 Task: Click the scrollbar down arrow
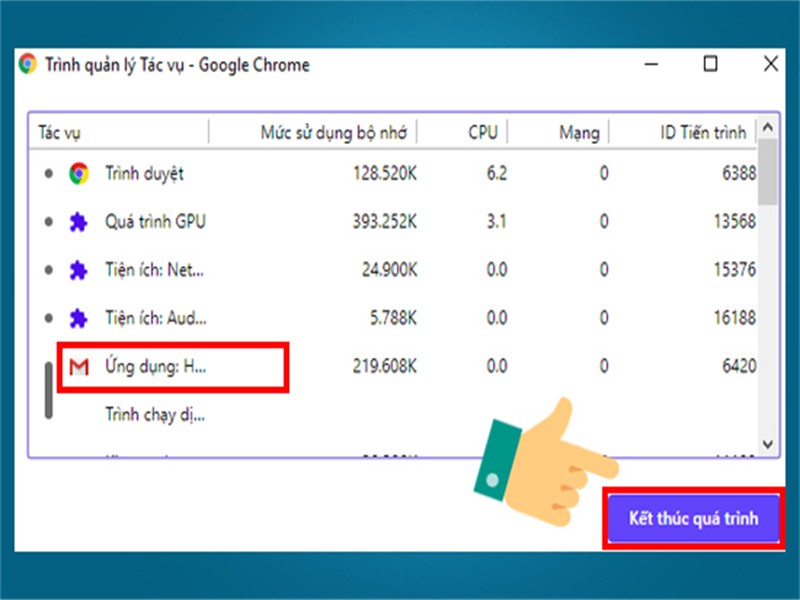[768, 444]
